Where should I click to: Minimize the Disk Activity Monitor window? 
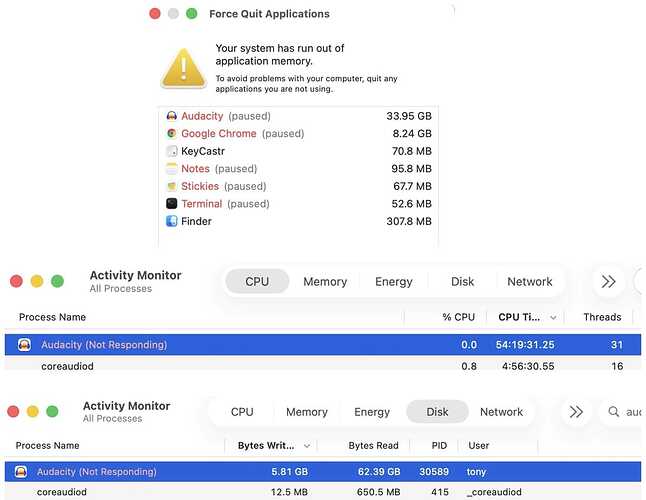(x=33, y=411)
